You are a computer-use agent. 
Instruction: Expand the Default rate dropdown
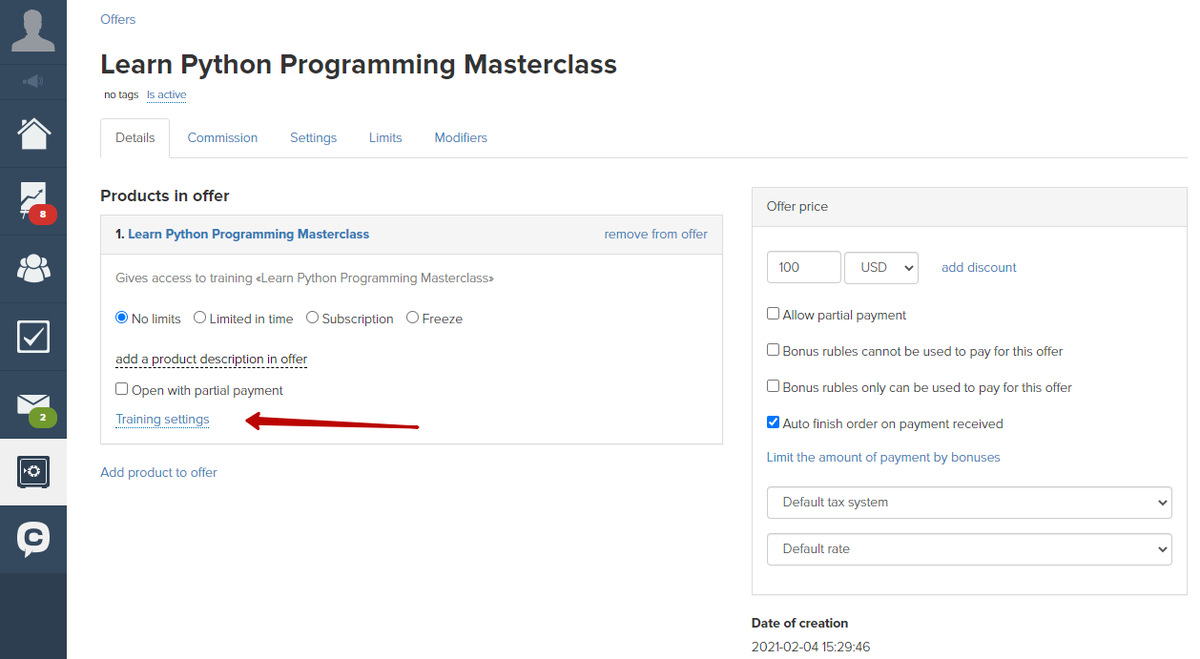(x=969, y=549)
